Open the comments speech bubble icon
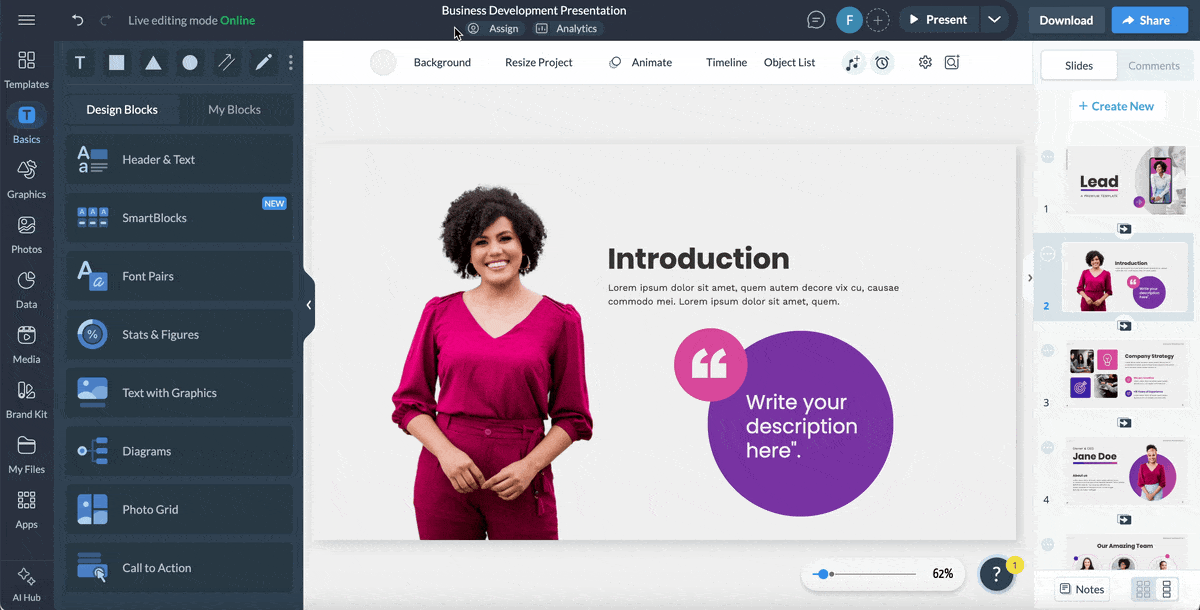Screen dimensions: 1200x610 coord(817,20)
